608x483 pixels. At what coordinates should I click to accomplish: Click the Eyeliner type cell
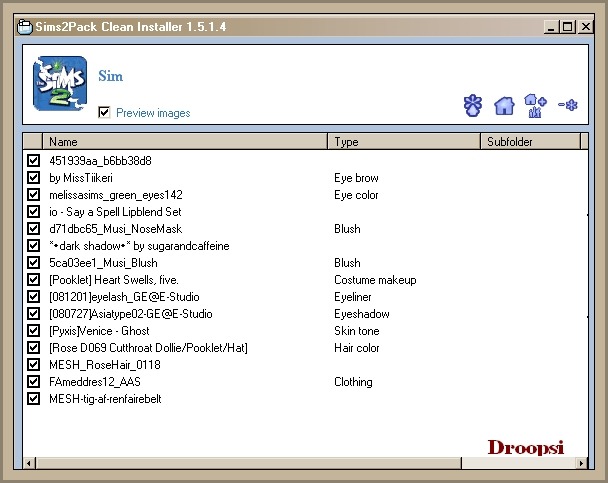pyautogui.click(x=352, y=297)
